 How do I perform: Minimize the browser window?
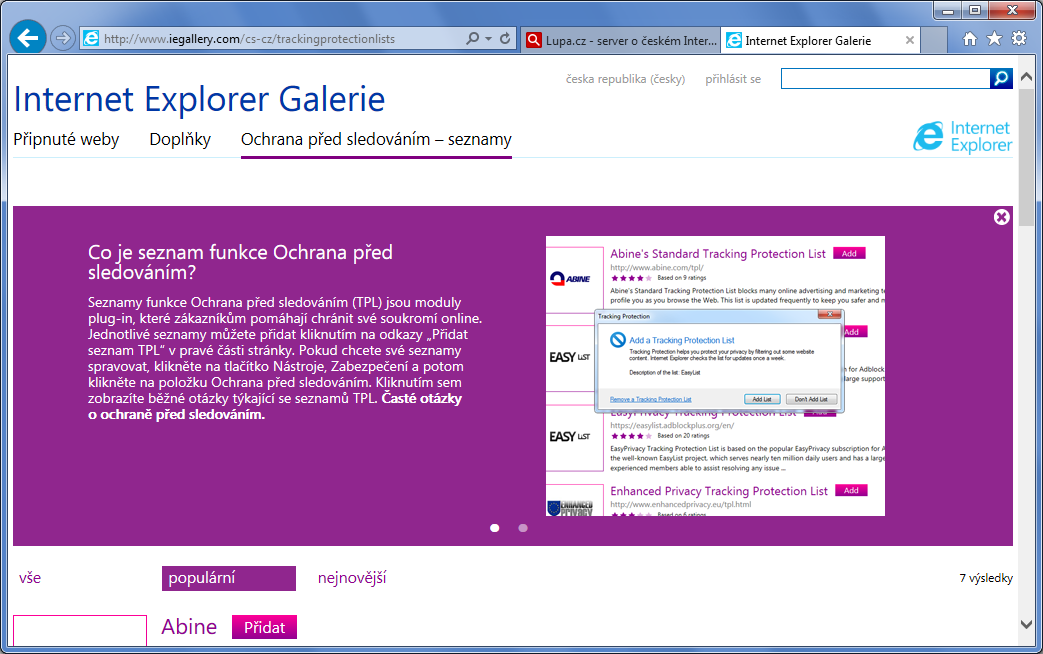pyautogui.click(x=948, y=11)
